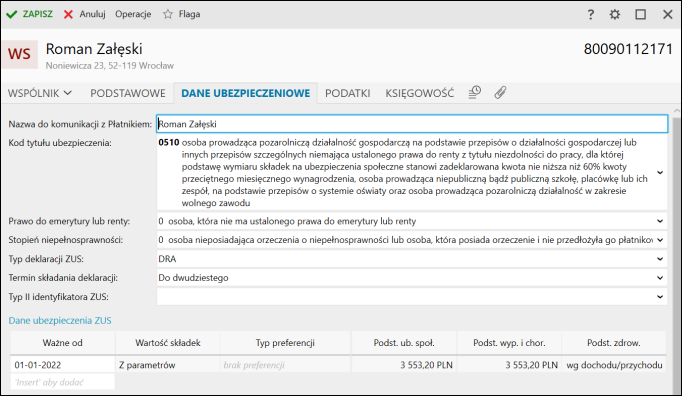The height and width of the screenshot is (396, 682).
Task: Select the DANE UBEZPIECZENIOWE tab
Action: point(246,93)
